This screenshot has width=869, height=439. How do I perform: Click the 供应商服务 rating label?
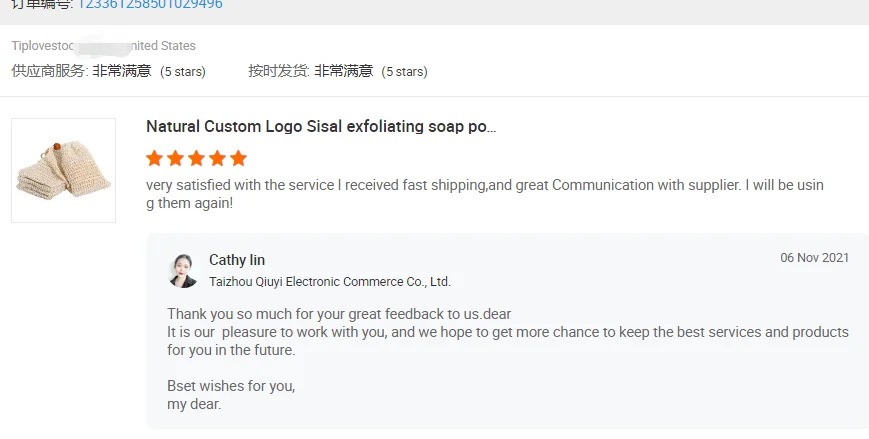(49, 71)
